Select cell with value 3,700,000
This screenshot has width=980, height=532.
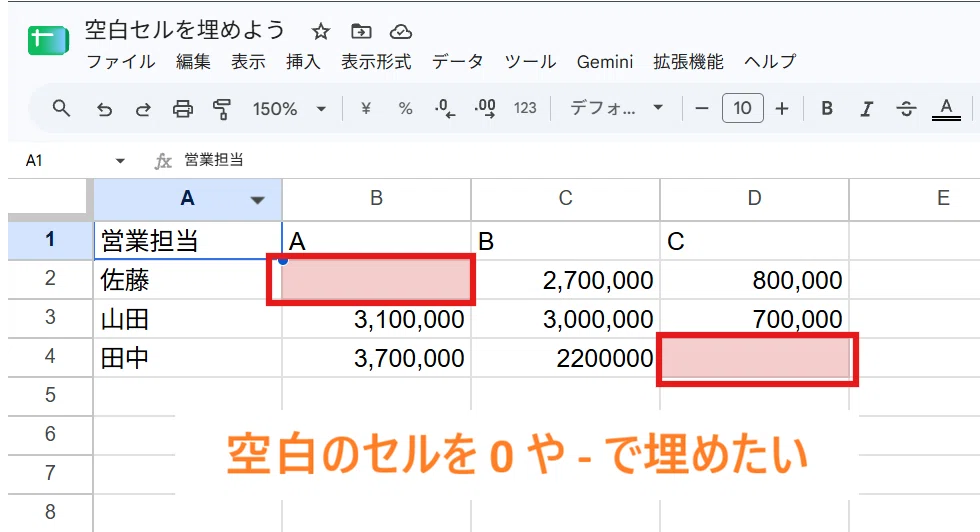pyautogui.click(x=376, y=358)
